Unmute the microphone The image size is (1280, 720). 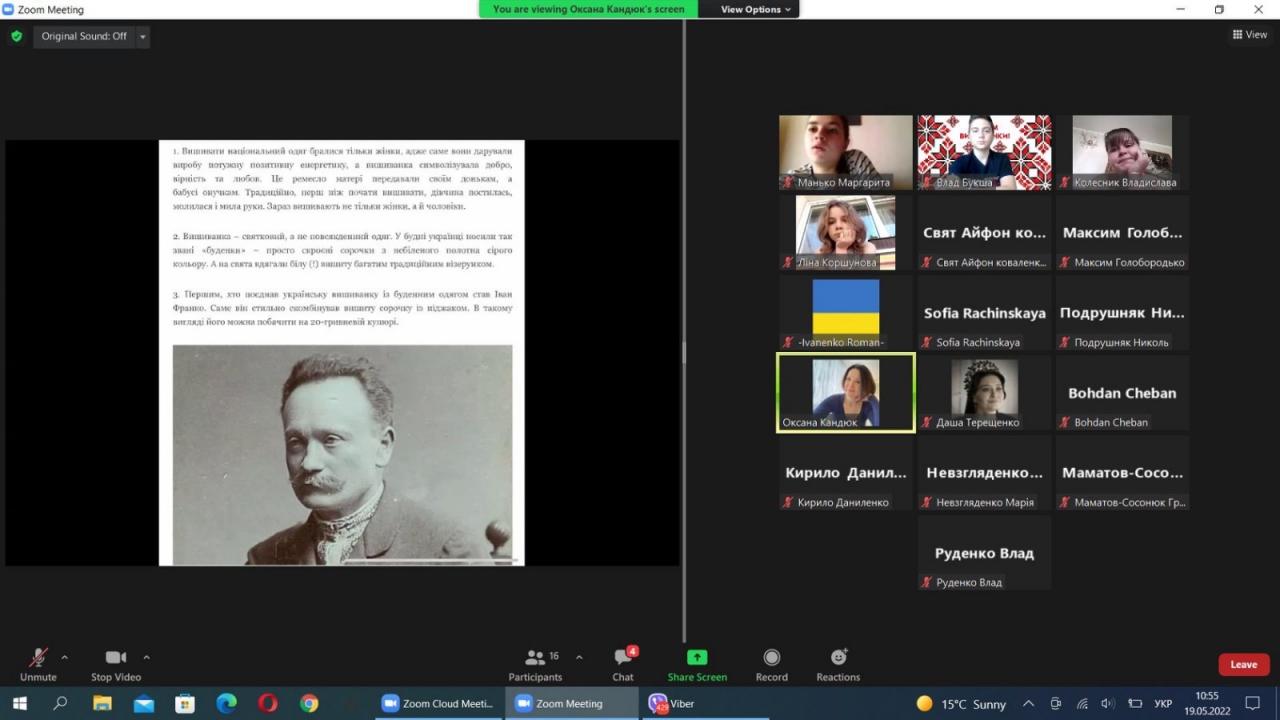pyautogui.click(x=38, y=658)
